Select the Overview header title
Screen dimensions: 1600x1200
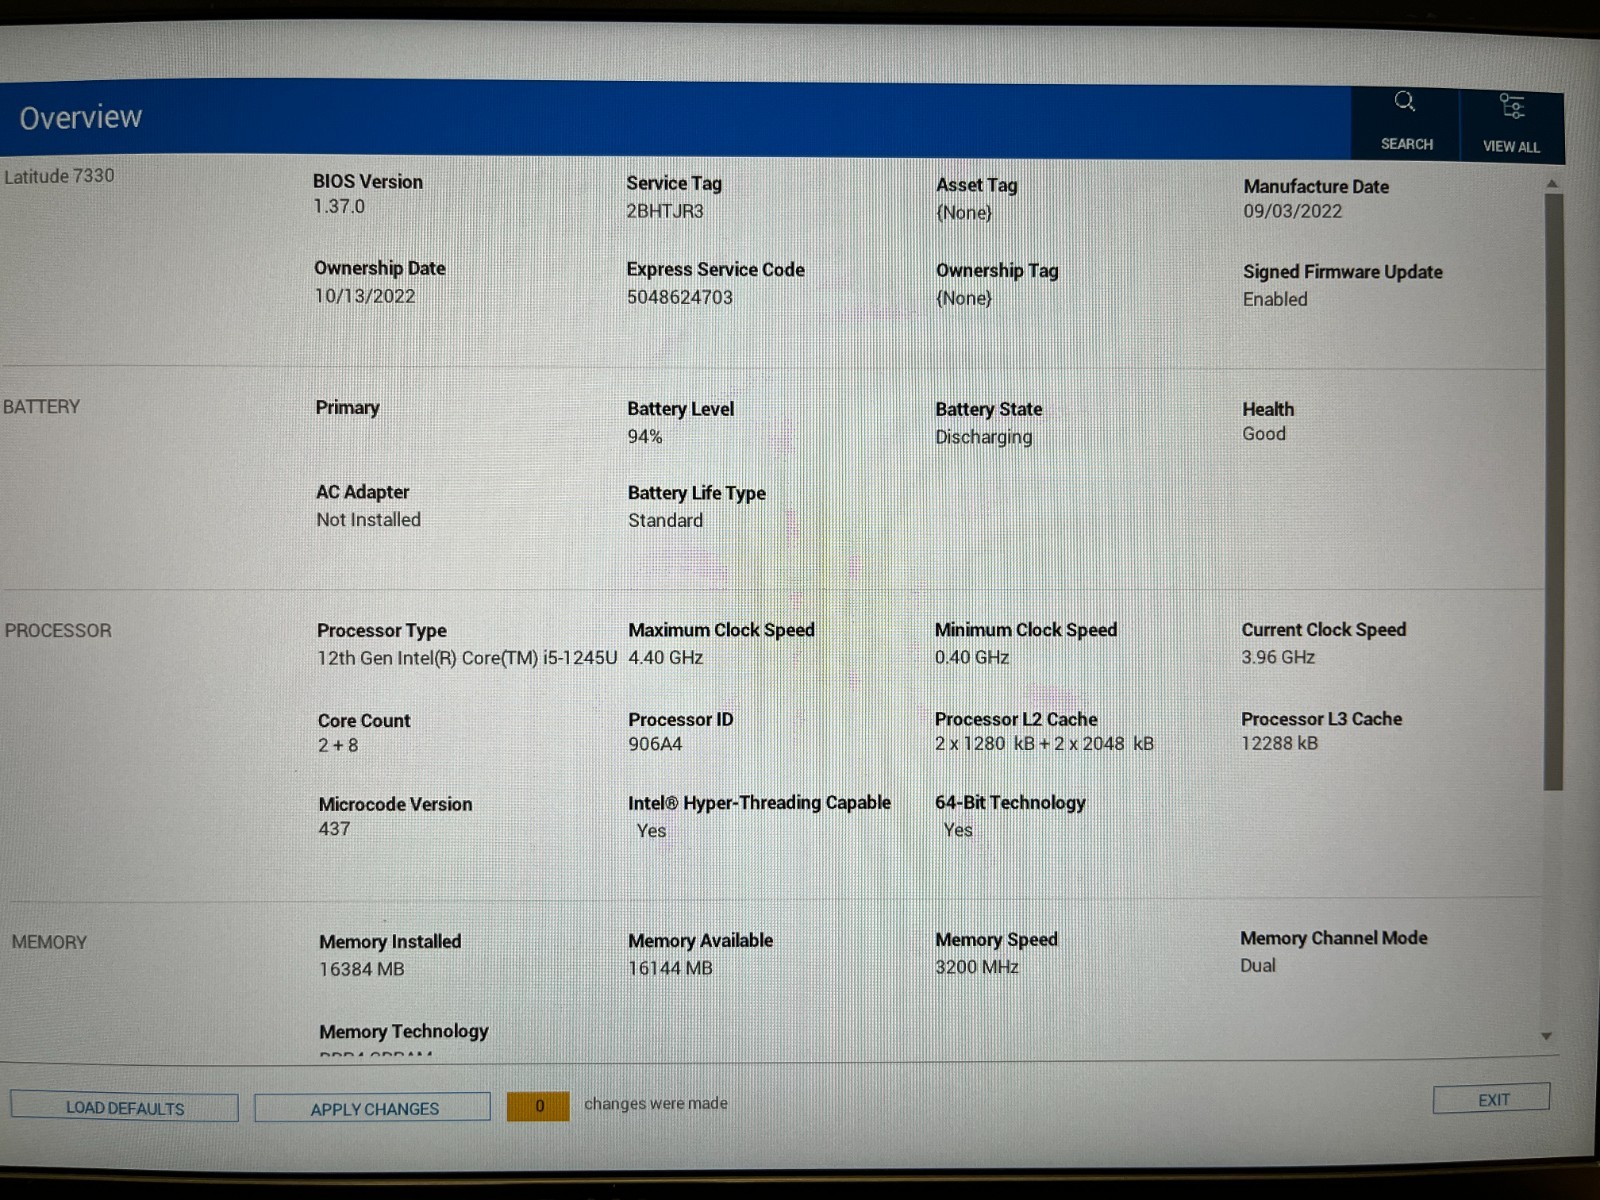point(81,117)
